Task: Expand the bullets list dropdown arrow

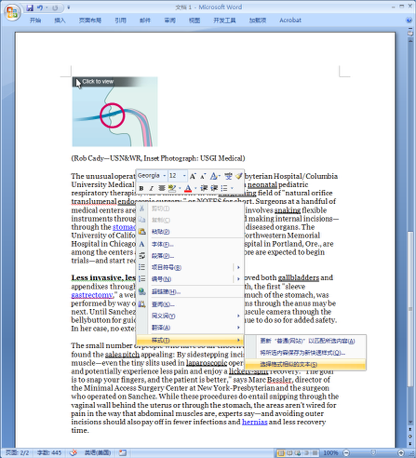Action: (x=232, y=188)
